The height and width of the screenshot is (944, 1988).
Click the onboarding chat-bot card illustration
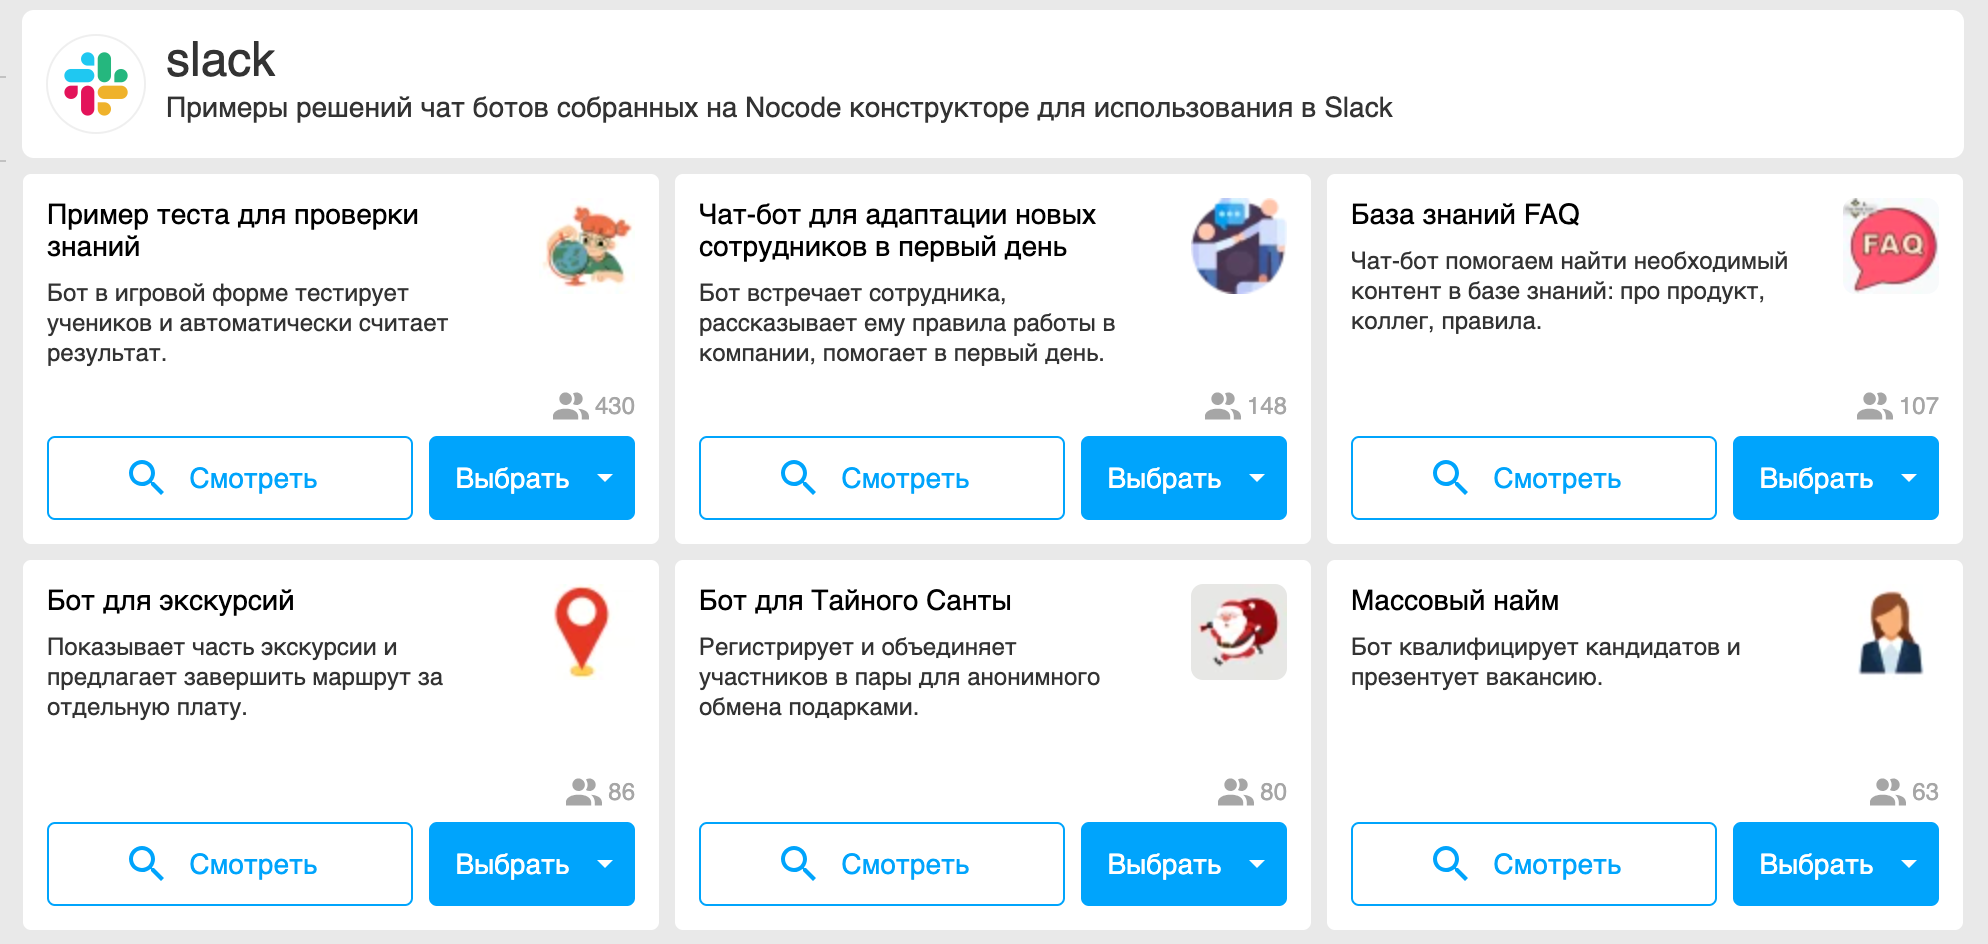point(1238,246)
